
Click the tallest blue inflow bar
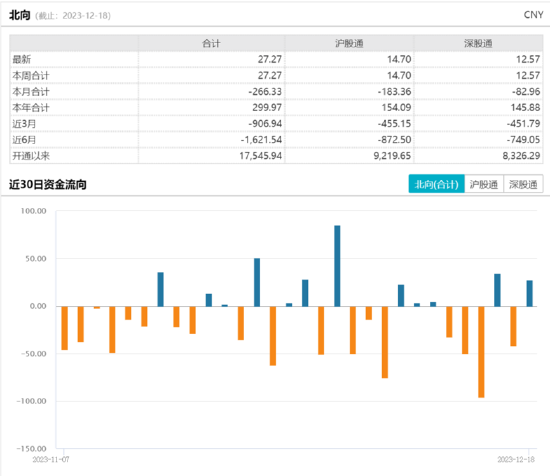337,266
